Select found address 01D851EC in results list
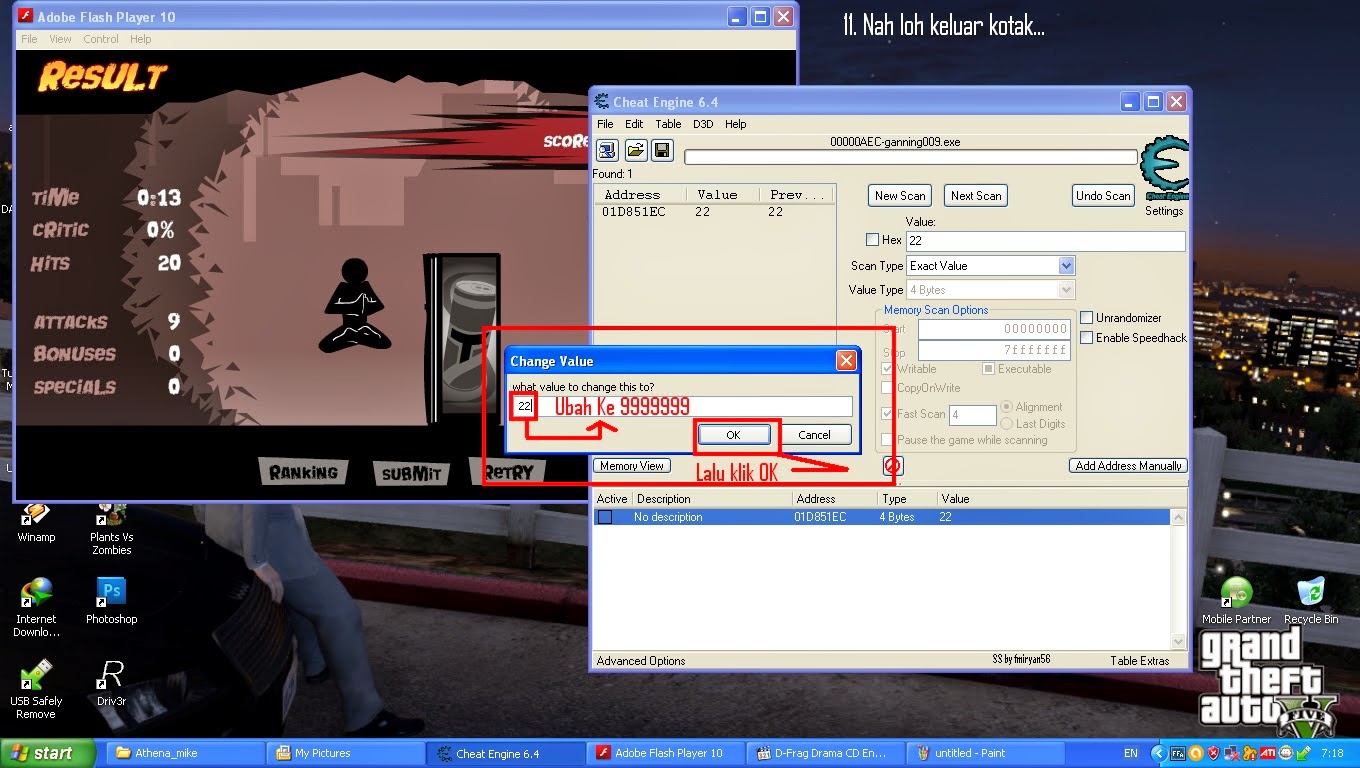 (x=714, y=212)
